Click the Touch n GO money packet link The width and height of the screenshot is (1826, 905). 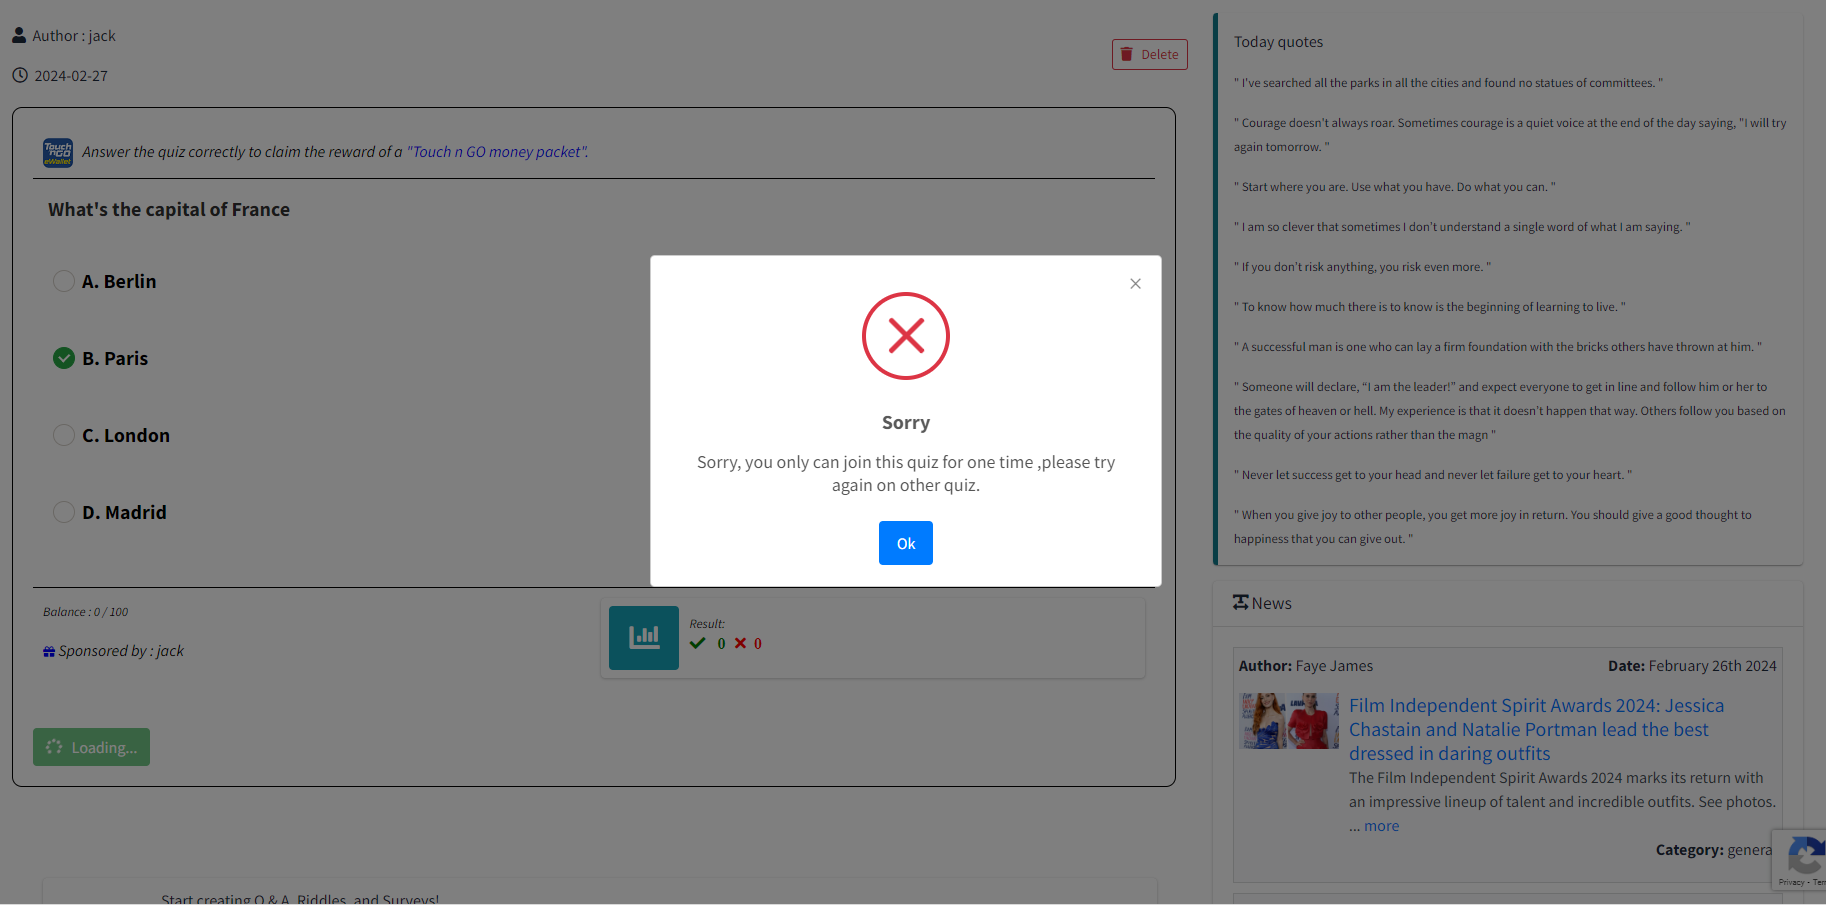pyautogui.click(x=497, y=152)
